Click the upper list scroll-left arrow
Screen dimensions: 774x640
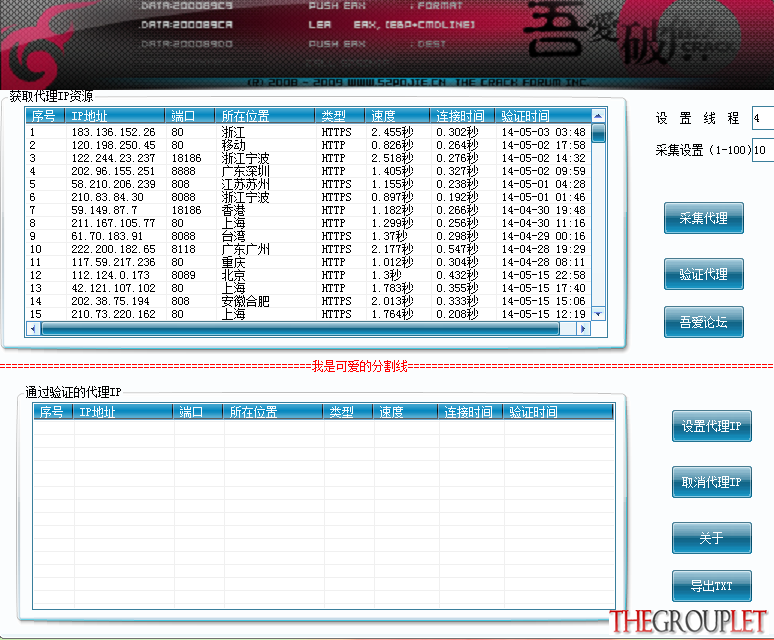33,329
